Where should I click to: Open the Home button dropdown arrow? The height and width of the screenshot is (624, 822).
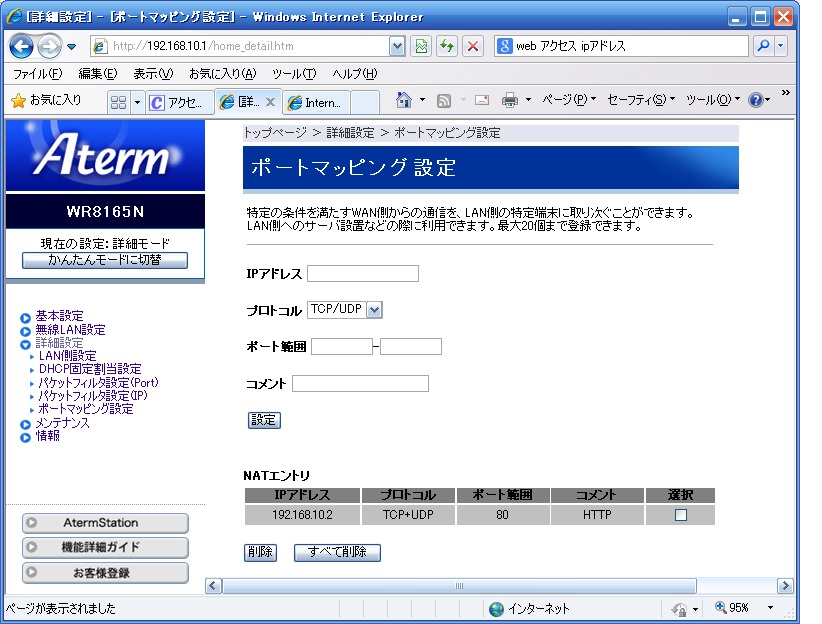pyautogui.click(x=422, y=100)
